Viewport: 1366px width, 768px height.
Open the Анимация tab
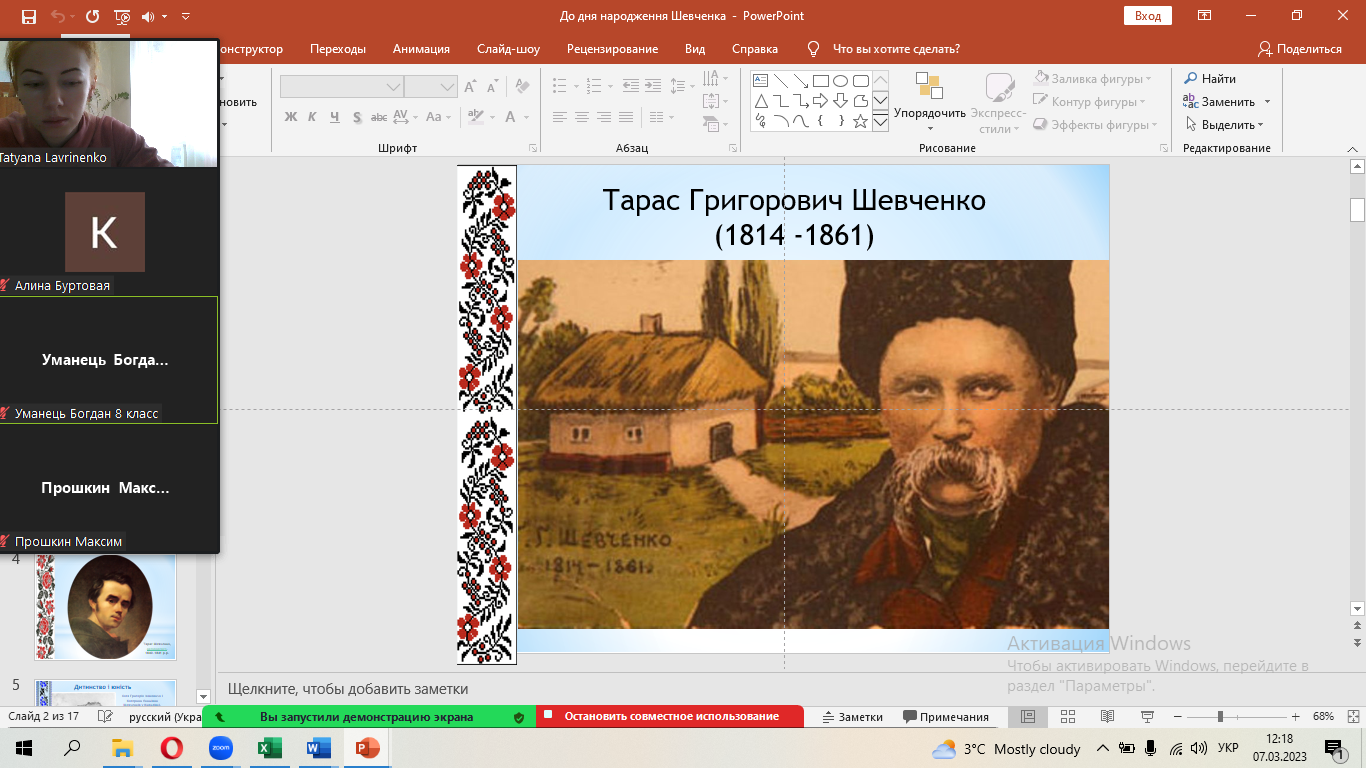(421, 49)
